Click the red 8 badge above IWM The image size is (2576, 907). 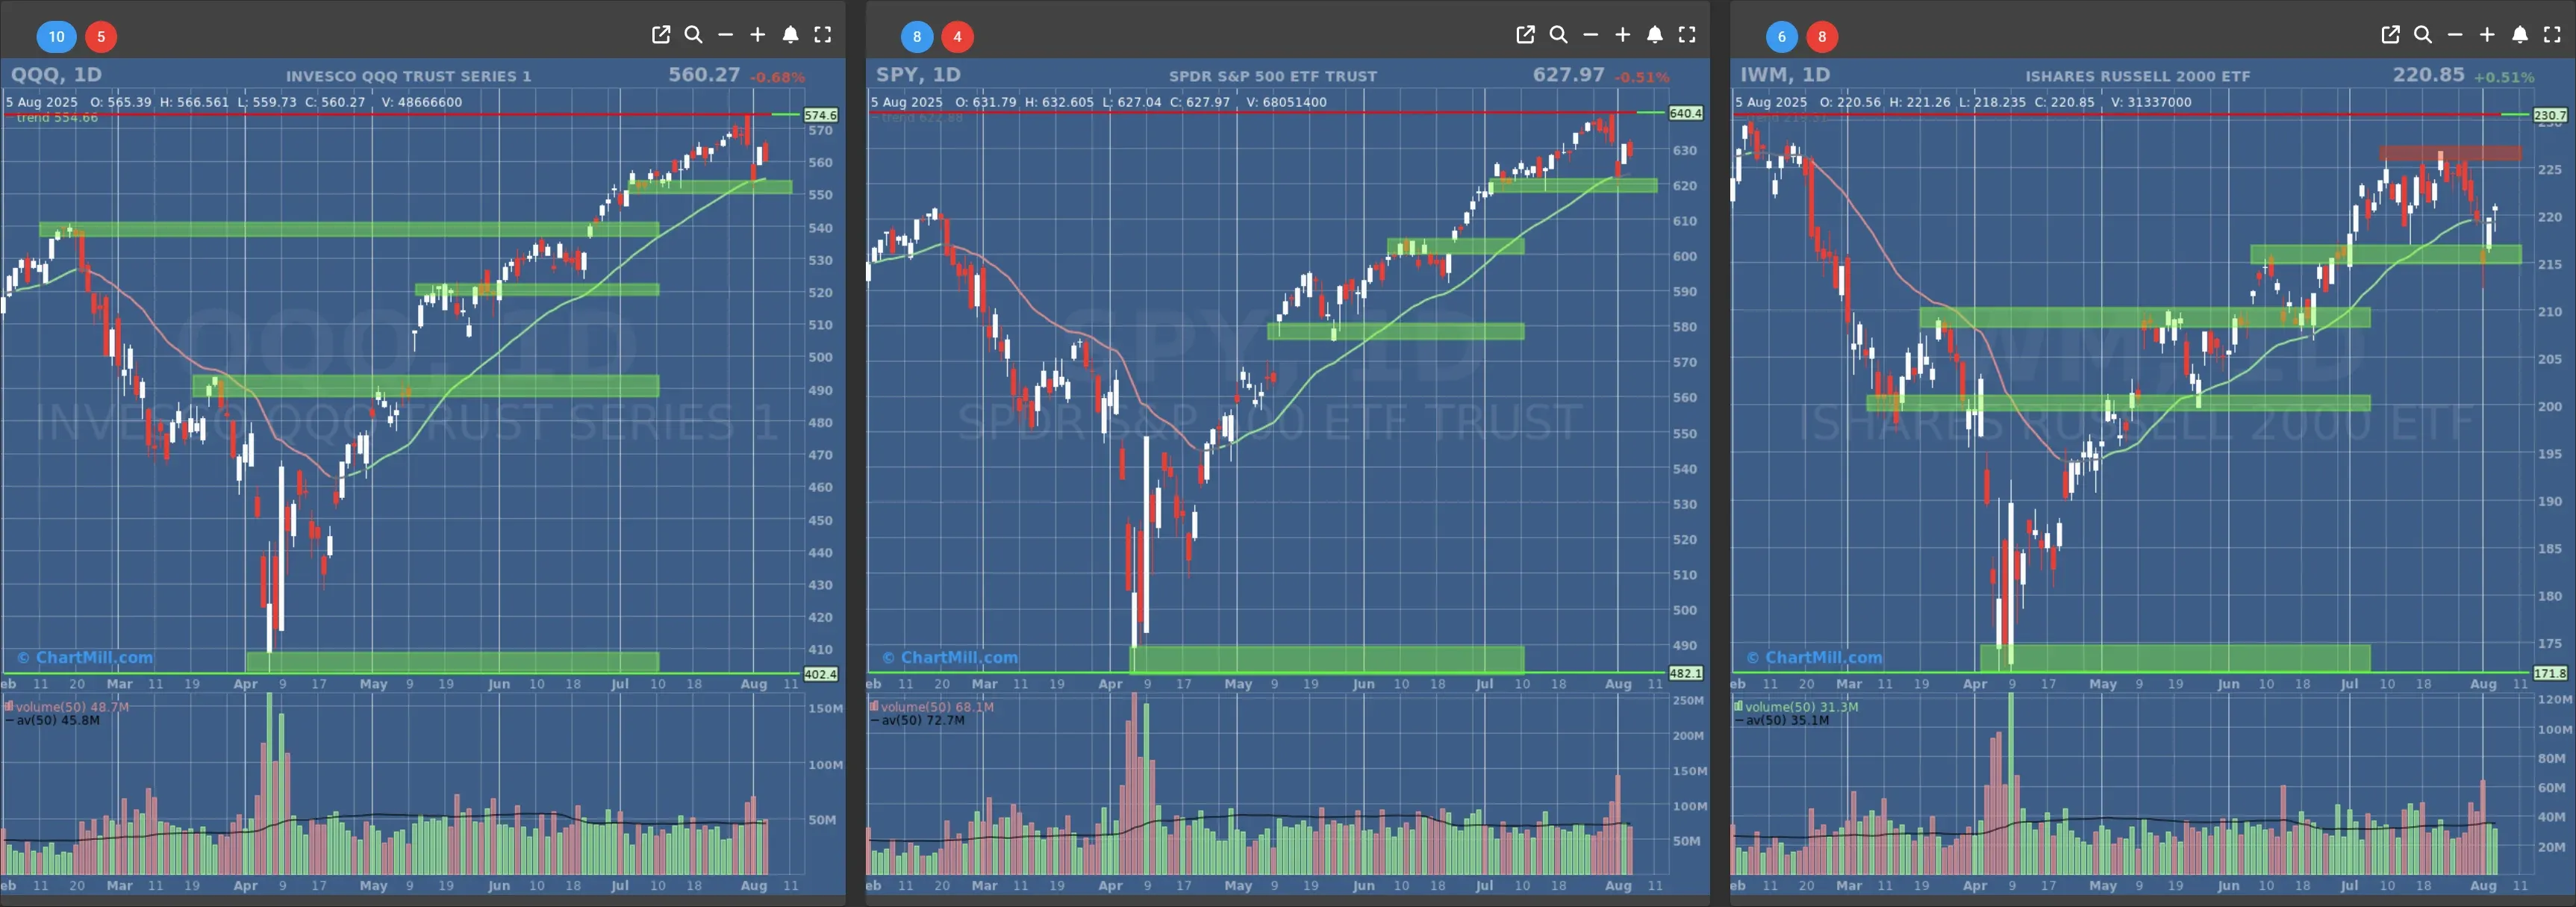click(x=1822, y=37)
